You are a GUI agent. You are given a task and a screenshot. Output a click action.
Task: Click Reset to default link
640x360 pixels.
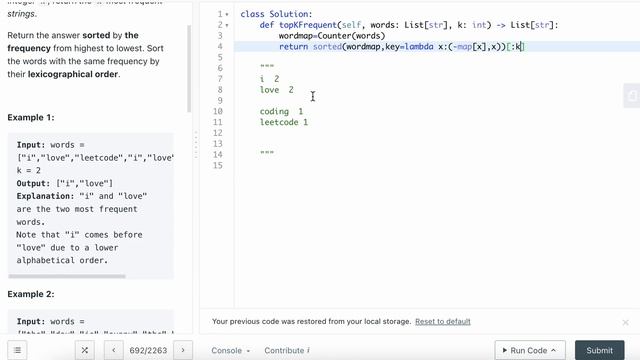point(443,321)
